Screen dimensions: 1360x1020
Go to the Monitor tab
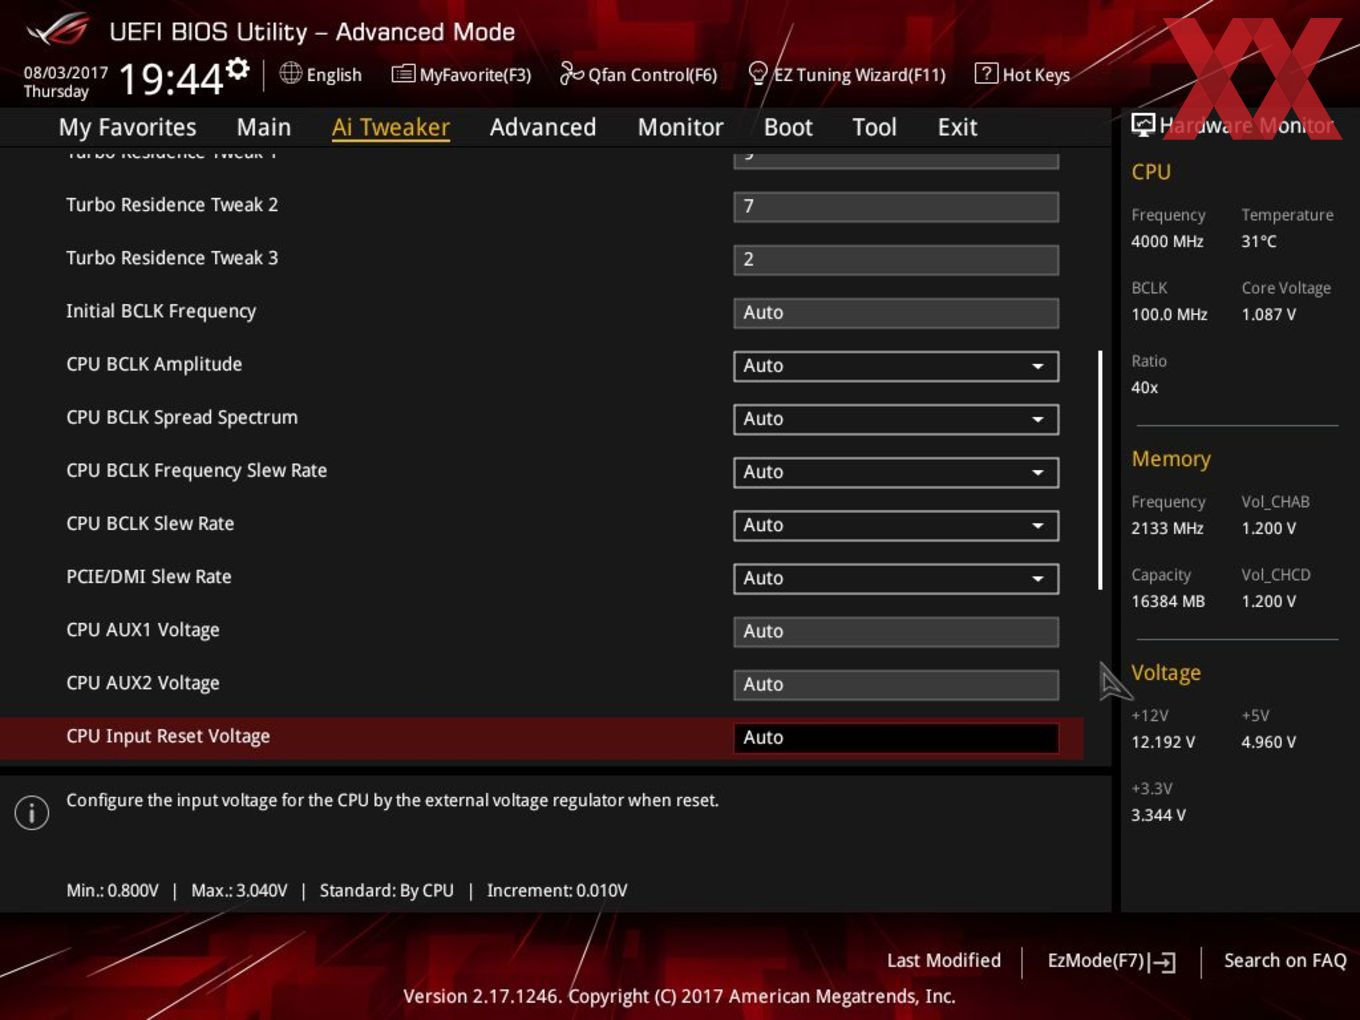click(681, 127)
